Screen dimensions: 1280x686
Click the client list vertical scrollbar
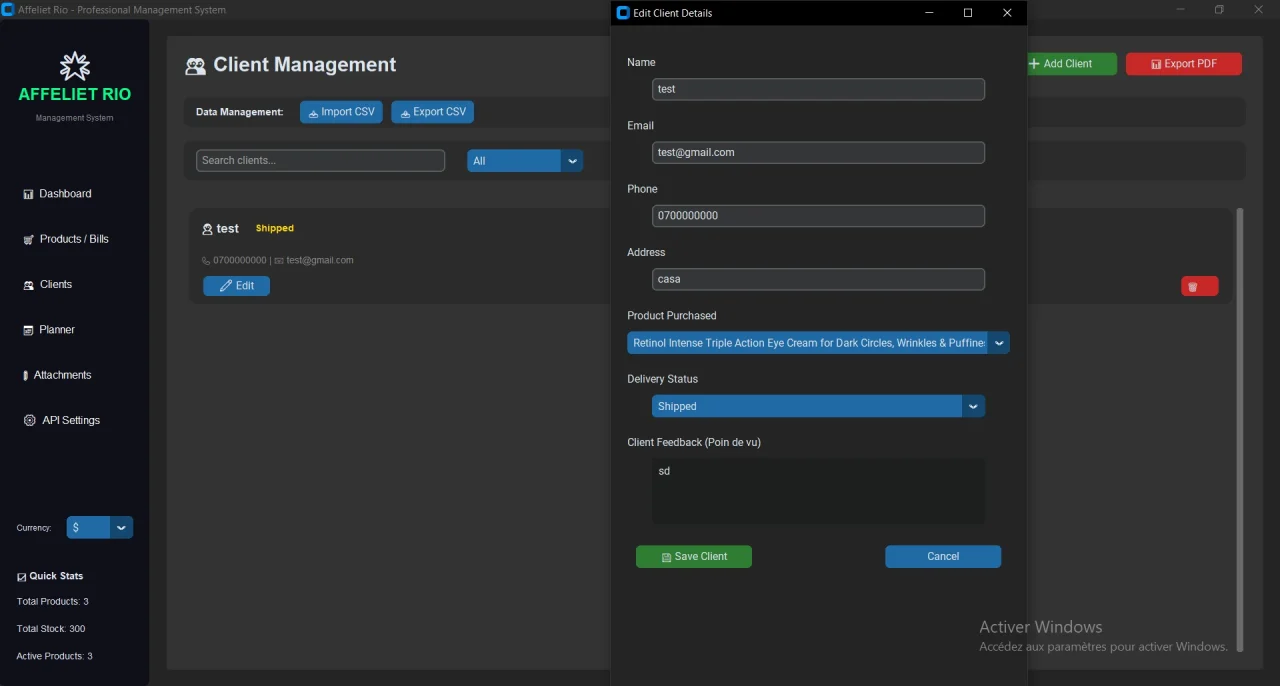pyautogui.click(x=1240, y=430)
